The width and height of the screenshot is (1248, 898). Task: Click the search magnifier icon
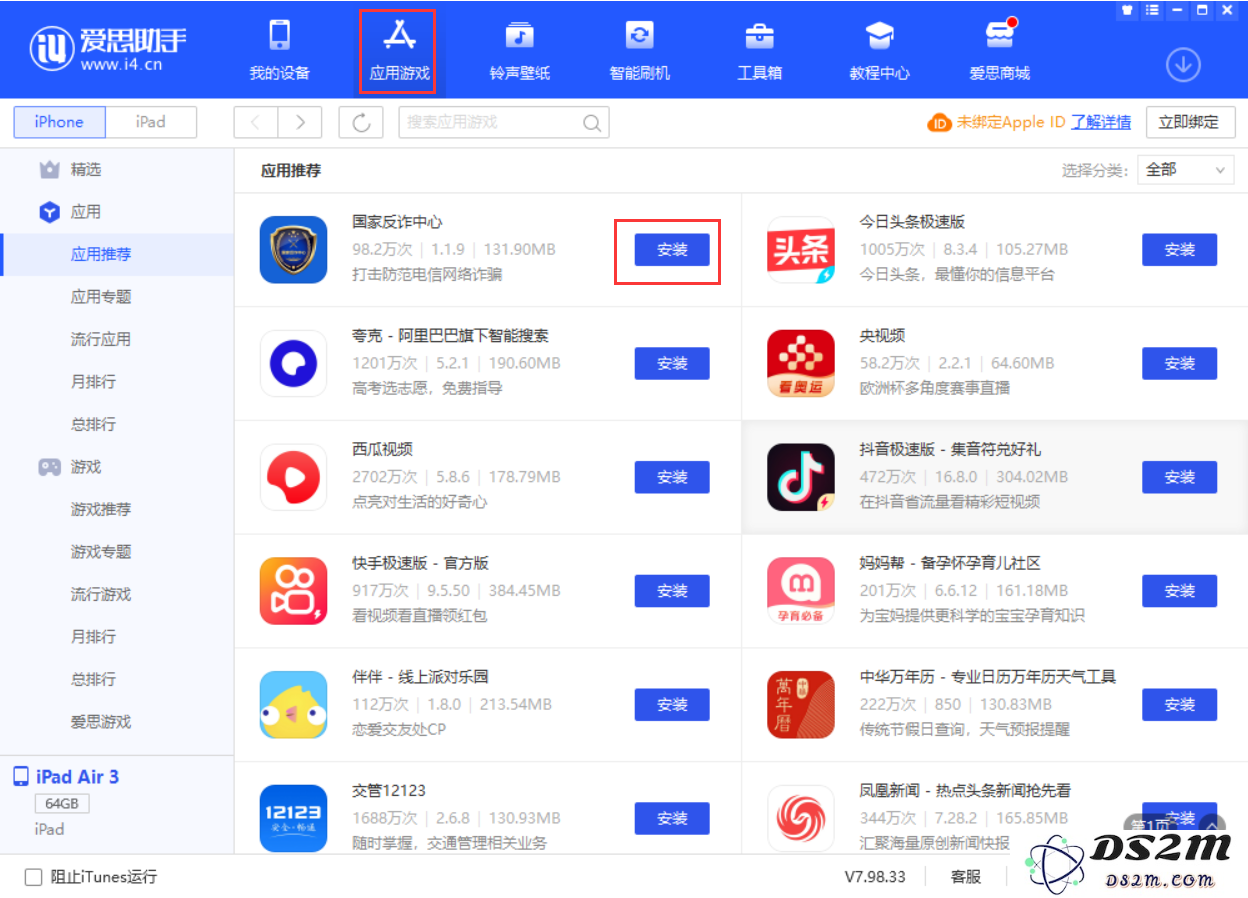click(x=592, y=123)
